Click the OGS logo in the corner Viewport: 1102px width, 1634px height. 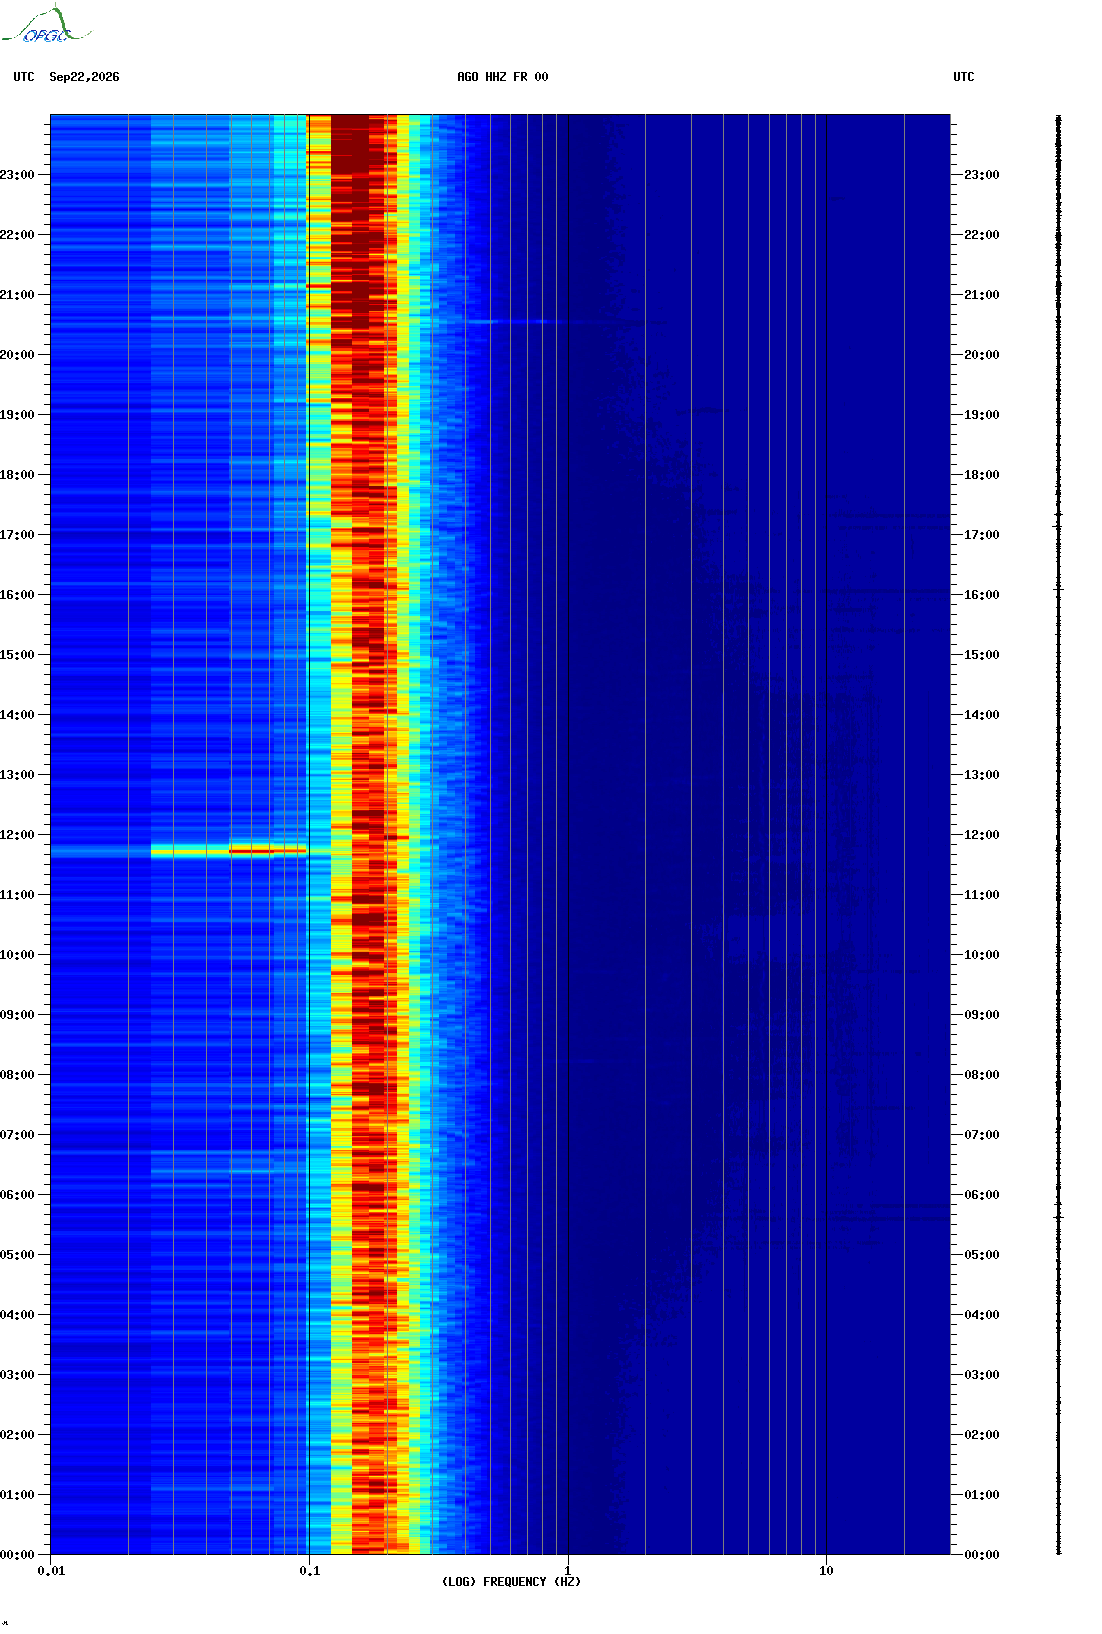click(46, 26)
